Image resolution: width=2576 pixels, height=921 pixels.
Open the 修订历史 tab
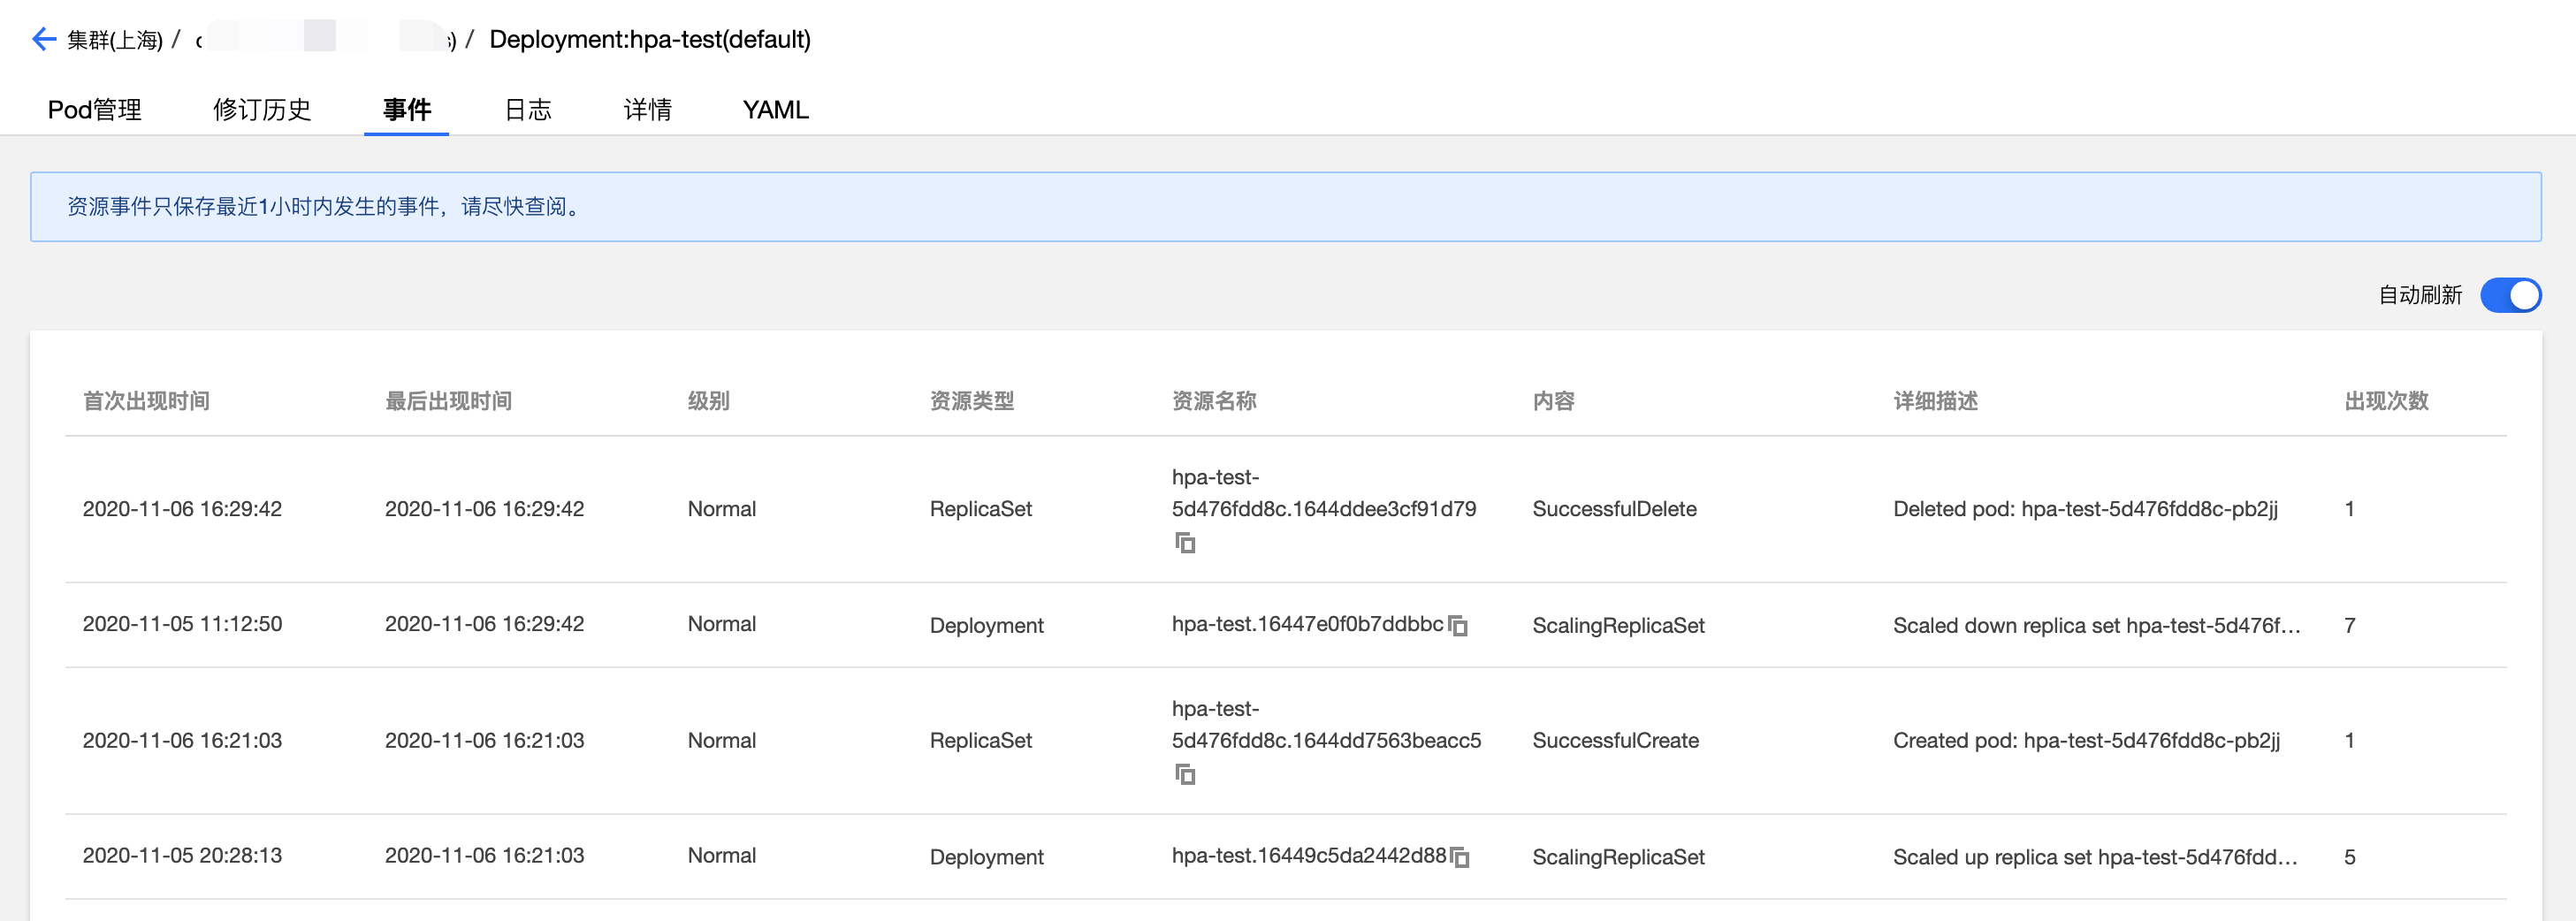[x=262, y=109]
